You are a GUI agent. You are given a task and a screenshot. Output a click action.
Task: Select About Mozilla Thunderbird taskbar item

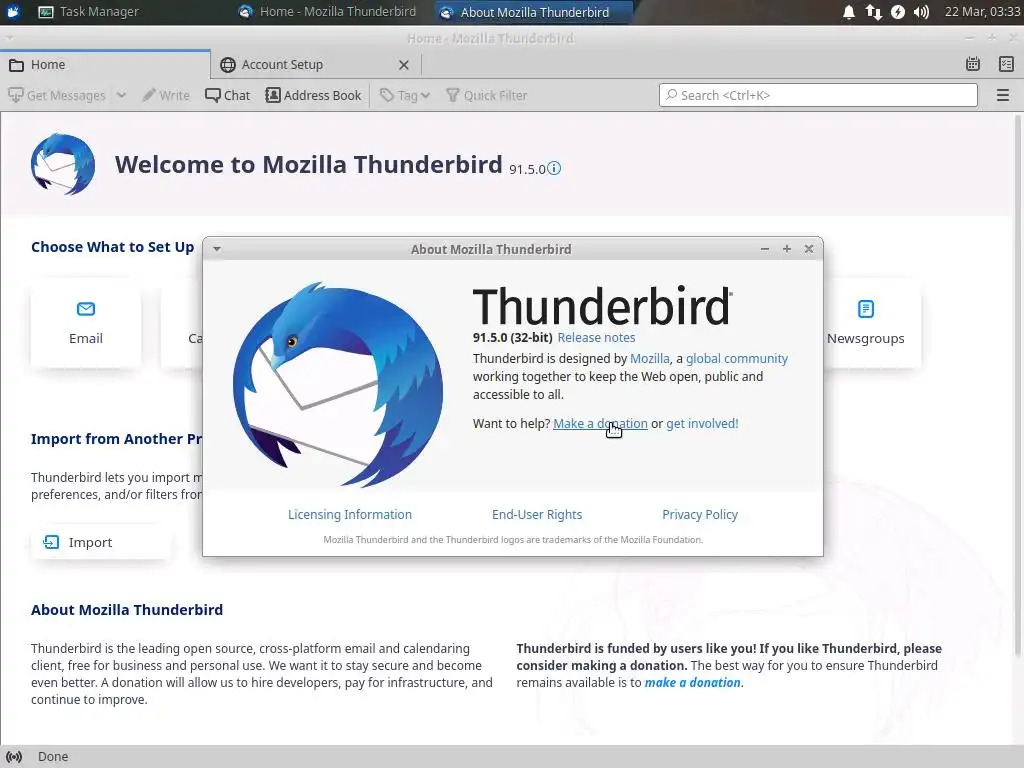534,12
